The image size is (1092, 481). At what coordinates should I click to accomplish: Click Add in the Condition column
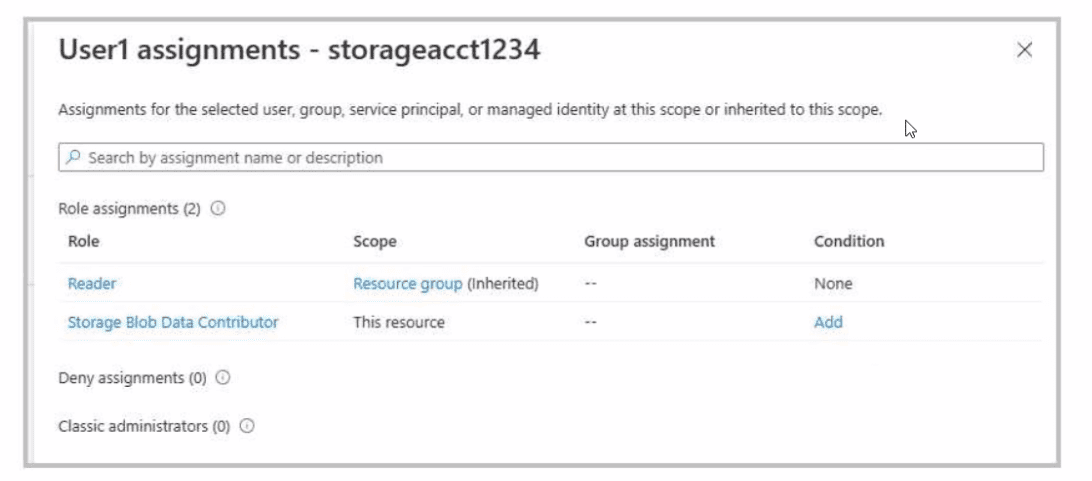828,322
